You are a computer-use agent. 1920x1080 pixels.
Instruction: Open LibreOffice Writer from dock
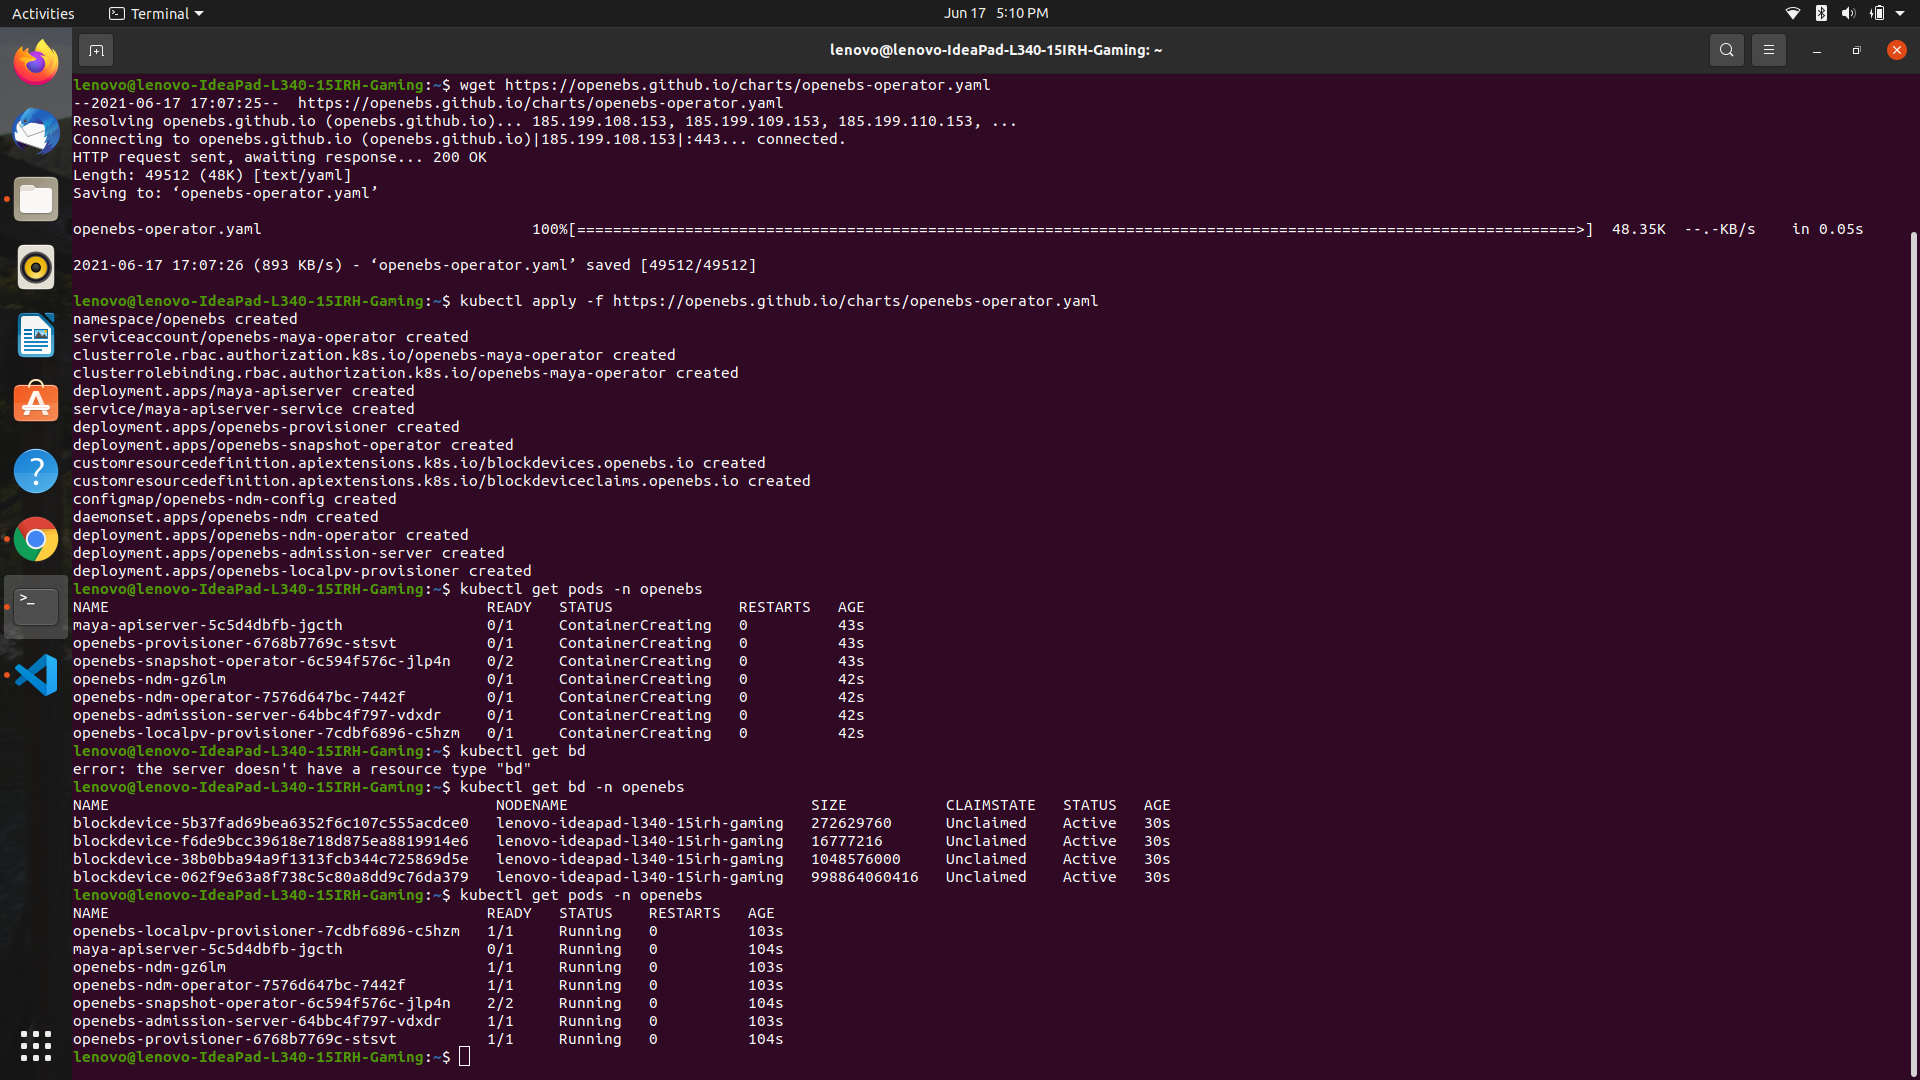[x=36, y=336]
